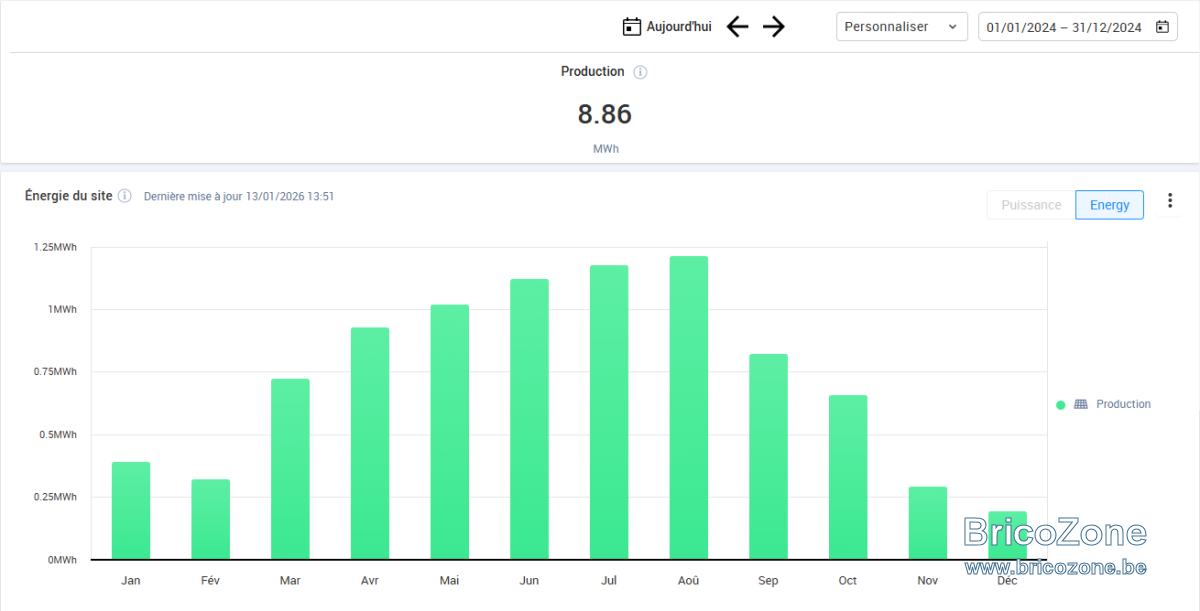This screenshot has height=611, width=1200.
Task: Open the date range calendar icon
Action: coord(1162,27)
